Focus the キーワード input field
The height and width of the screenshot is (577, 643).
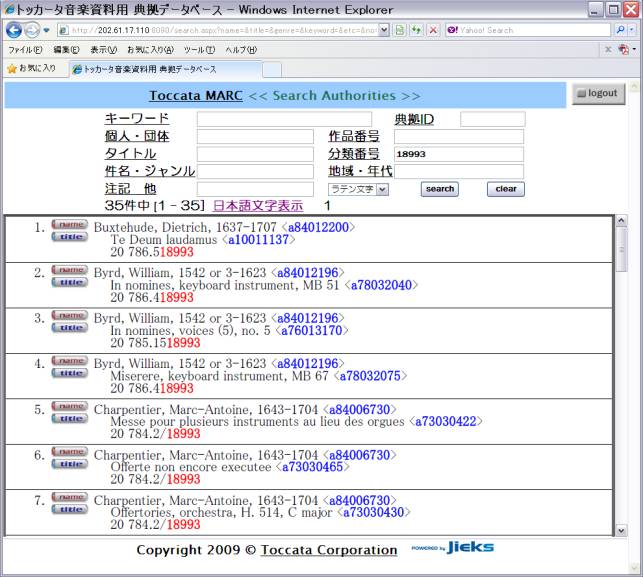(x=284, y=119)
